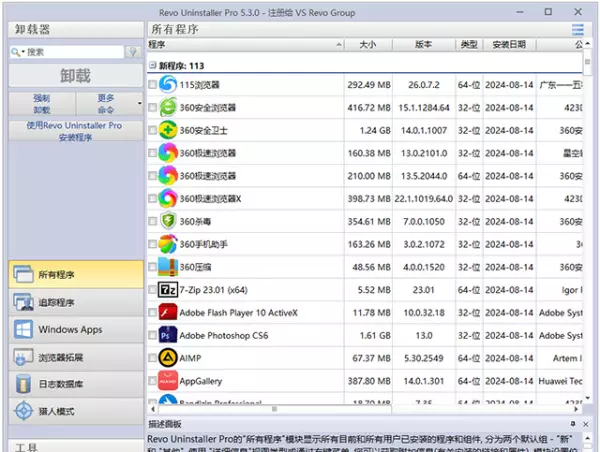Viewport: 600px width, 452px height.
Task: Sort by 类型 column header
Action: (469, 45)
